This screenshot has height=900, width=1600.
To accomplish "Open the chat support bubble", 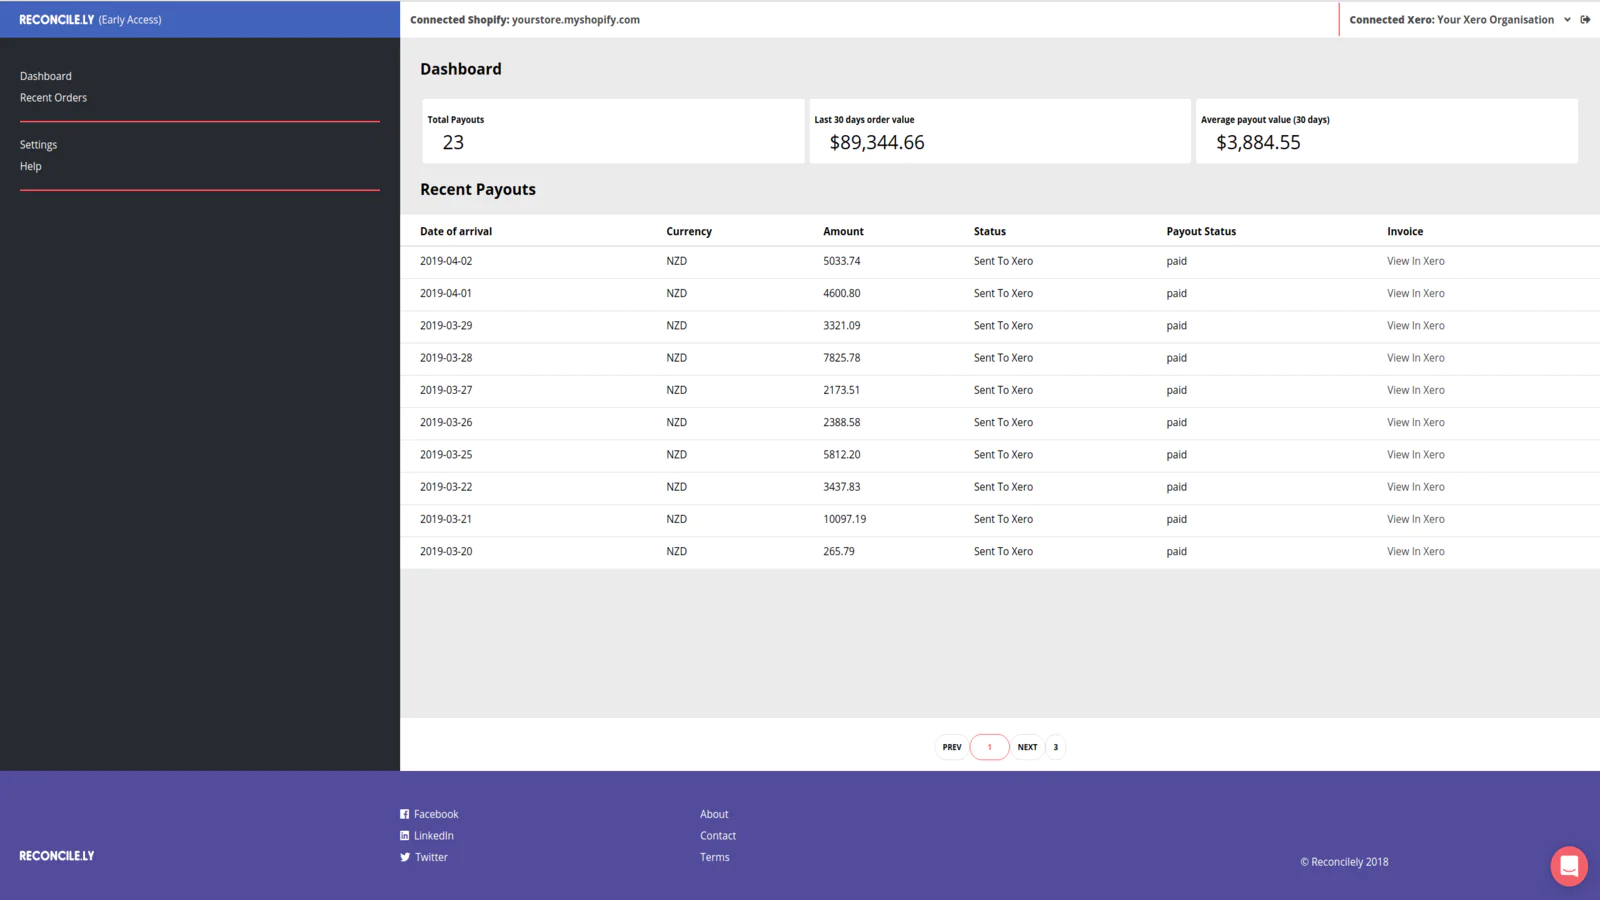I will coord(1569,866).
